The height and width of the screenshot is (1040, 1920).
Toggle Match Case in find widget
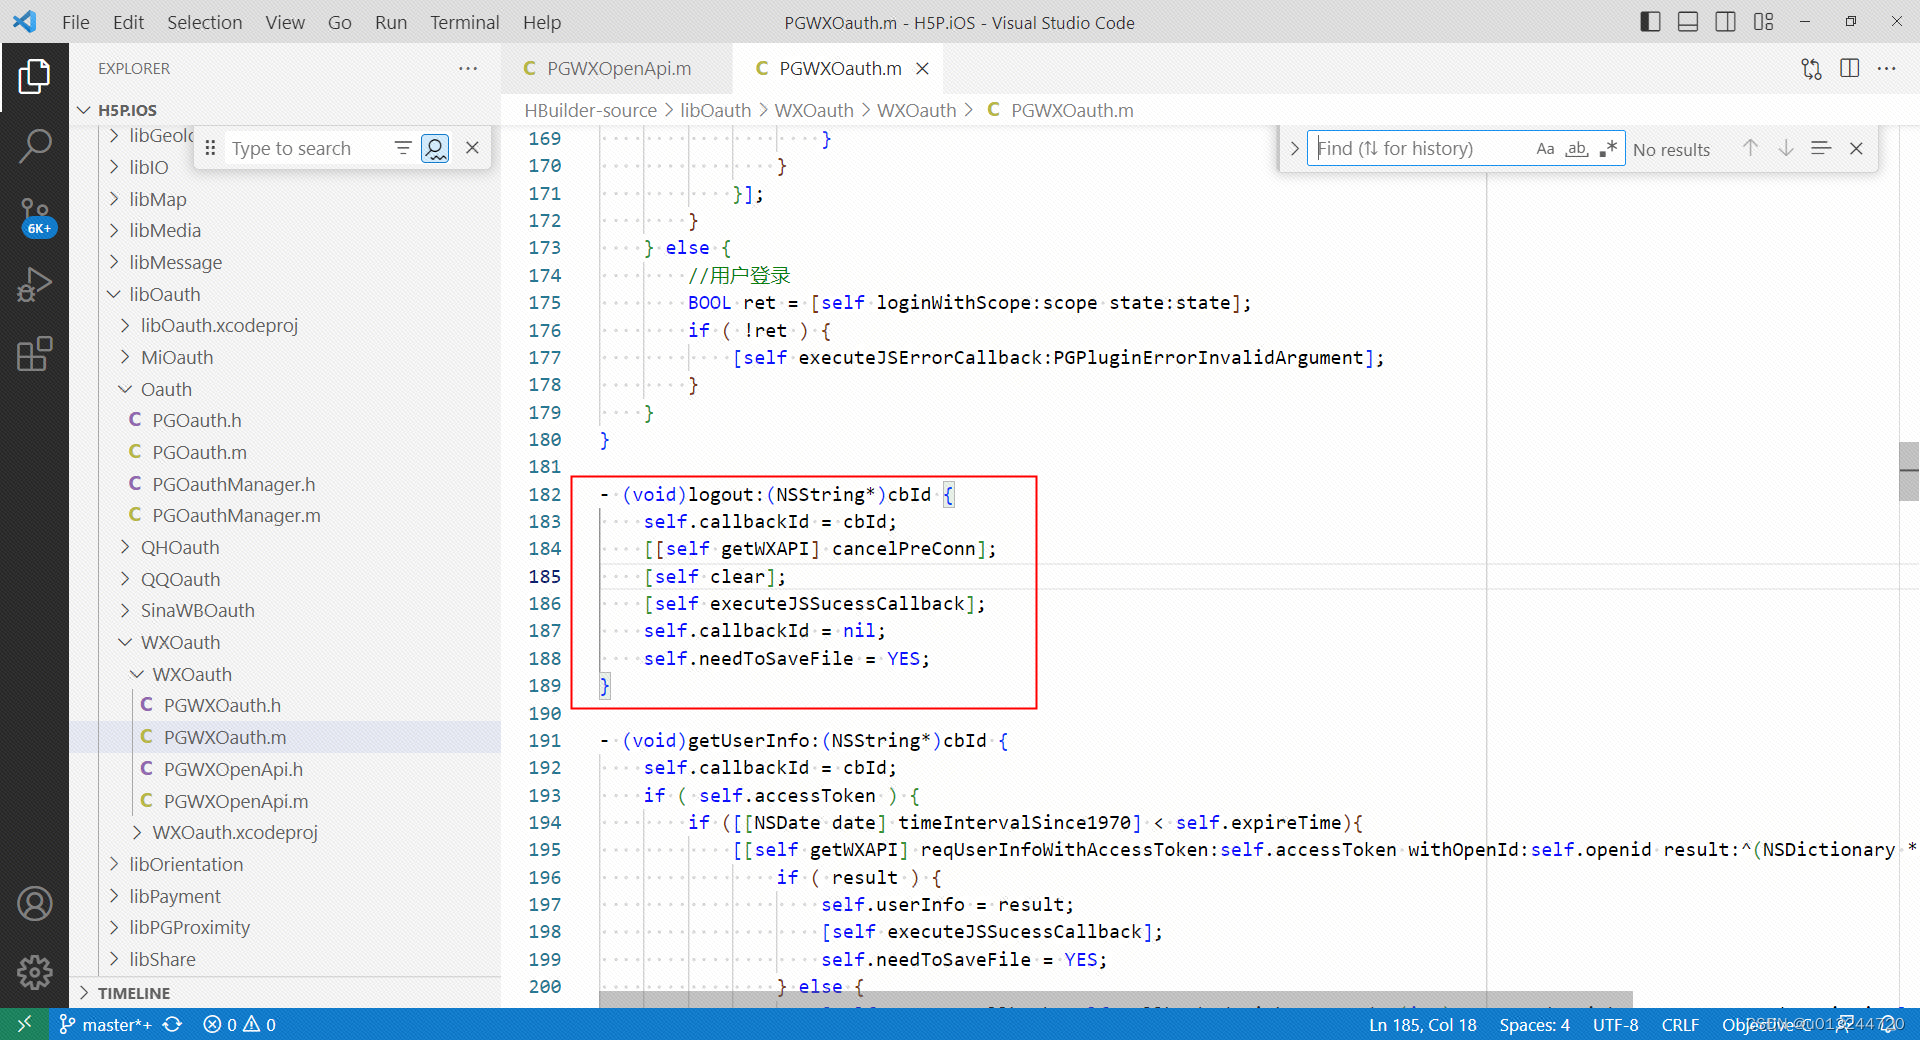[x=1545, y=148]
